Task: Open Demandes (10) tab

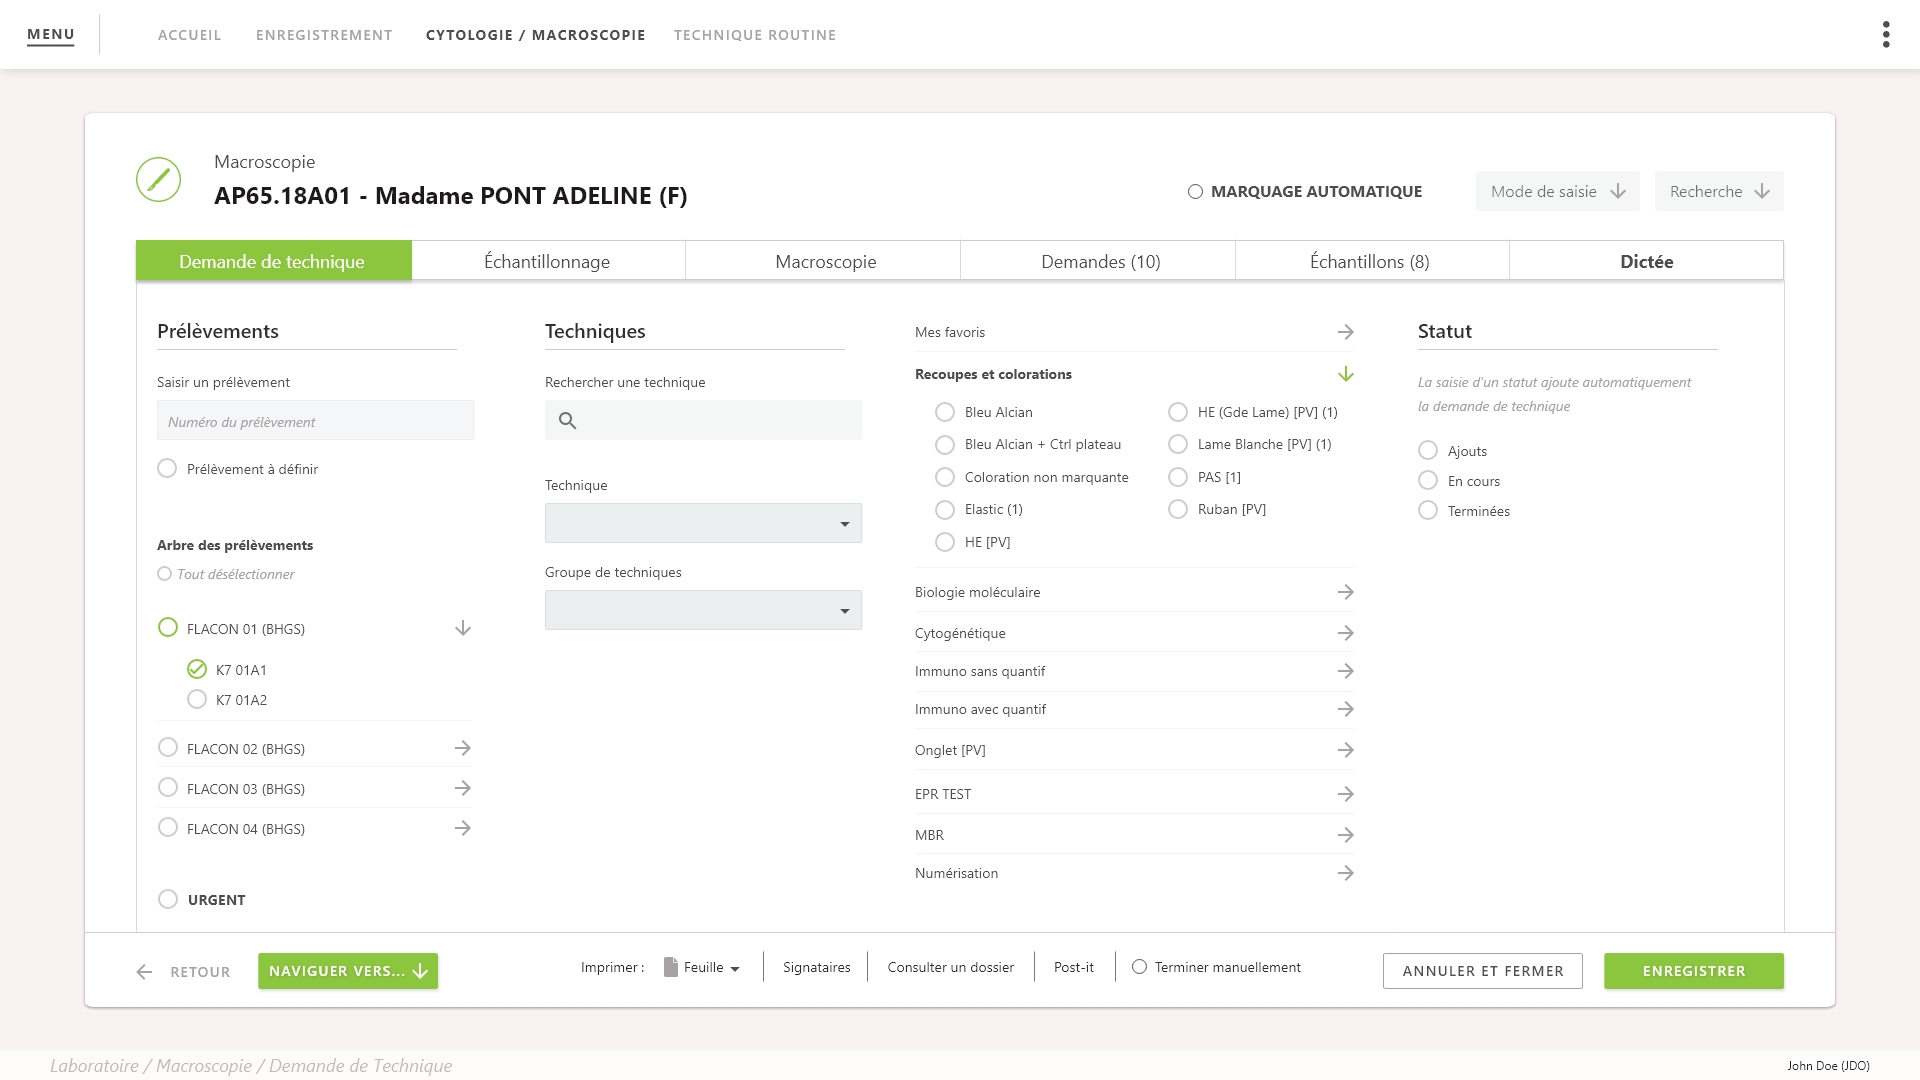Action: [1100, 261]
